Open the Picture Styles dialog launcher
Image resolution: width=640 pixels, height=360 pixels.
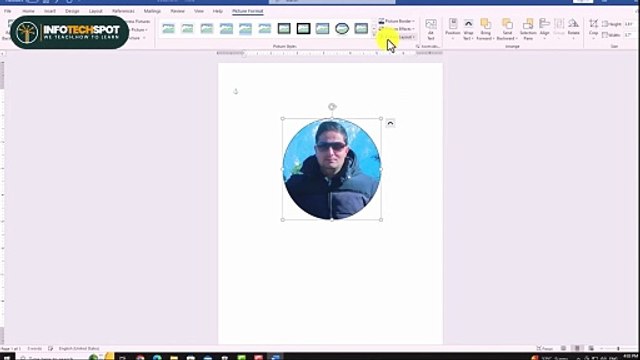click(x=417, y=47)
